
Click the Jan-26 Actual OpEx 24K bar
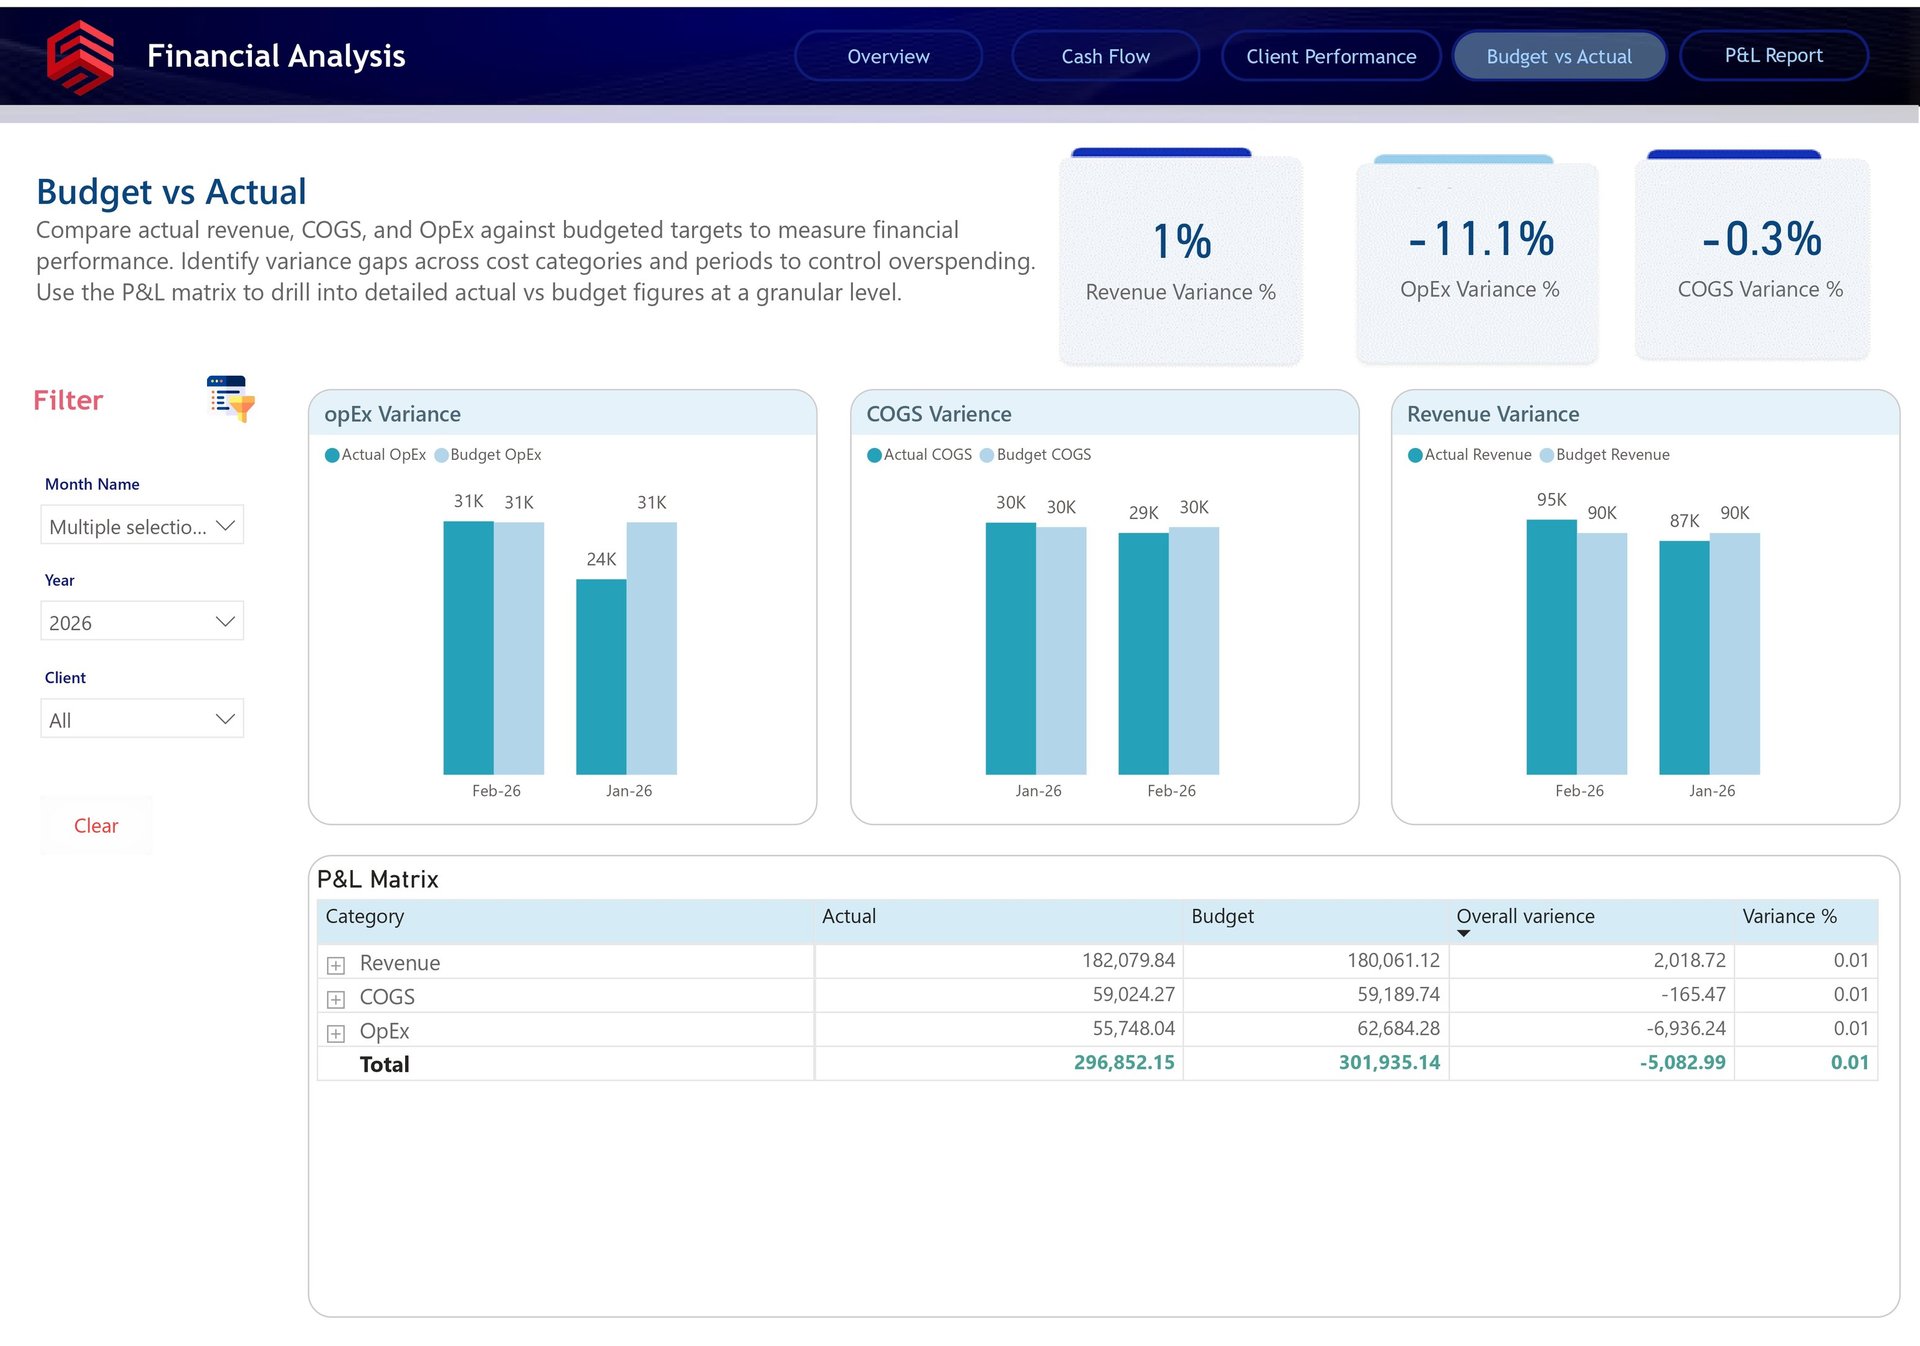pos(601,677)
